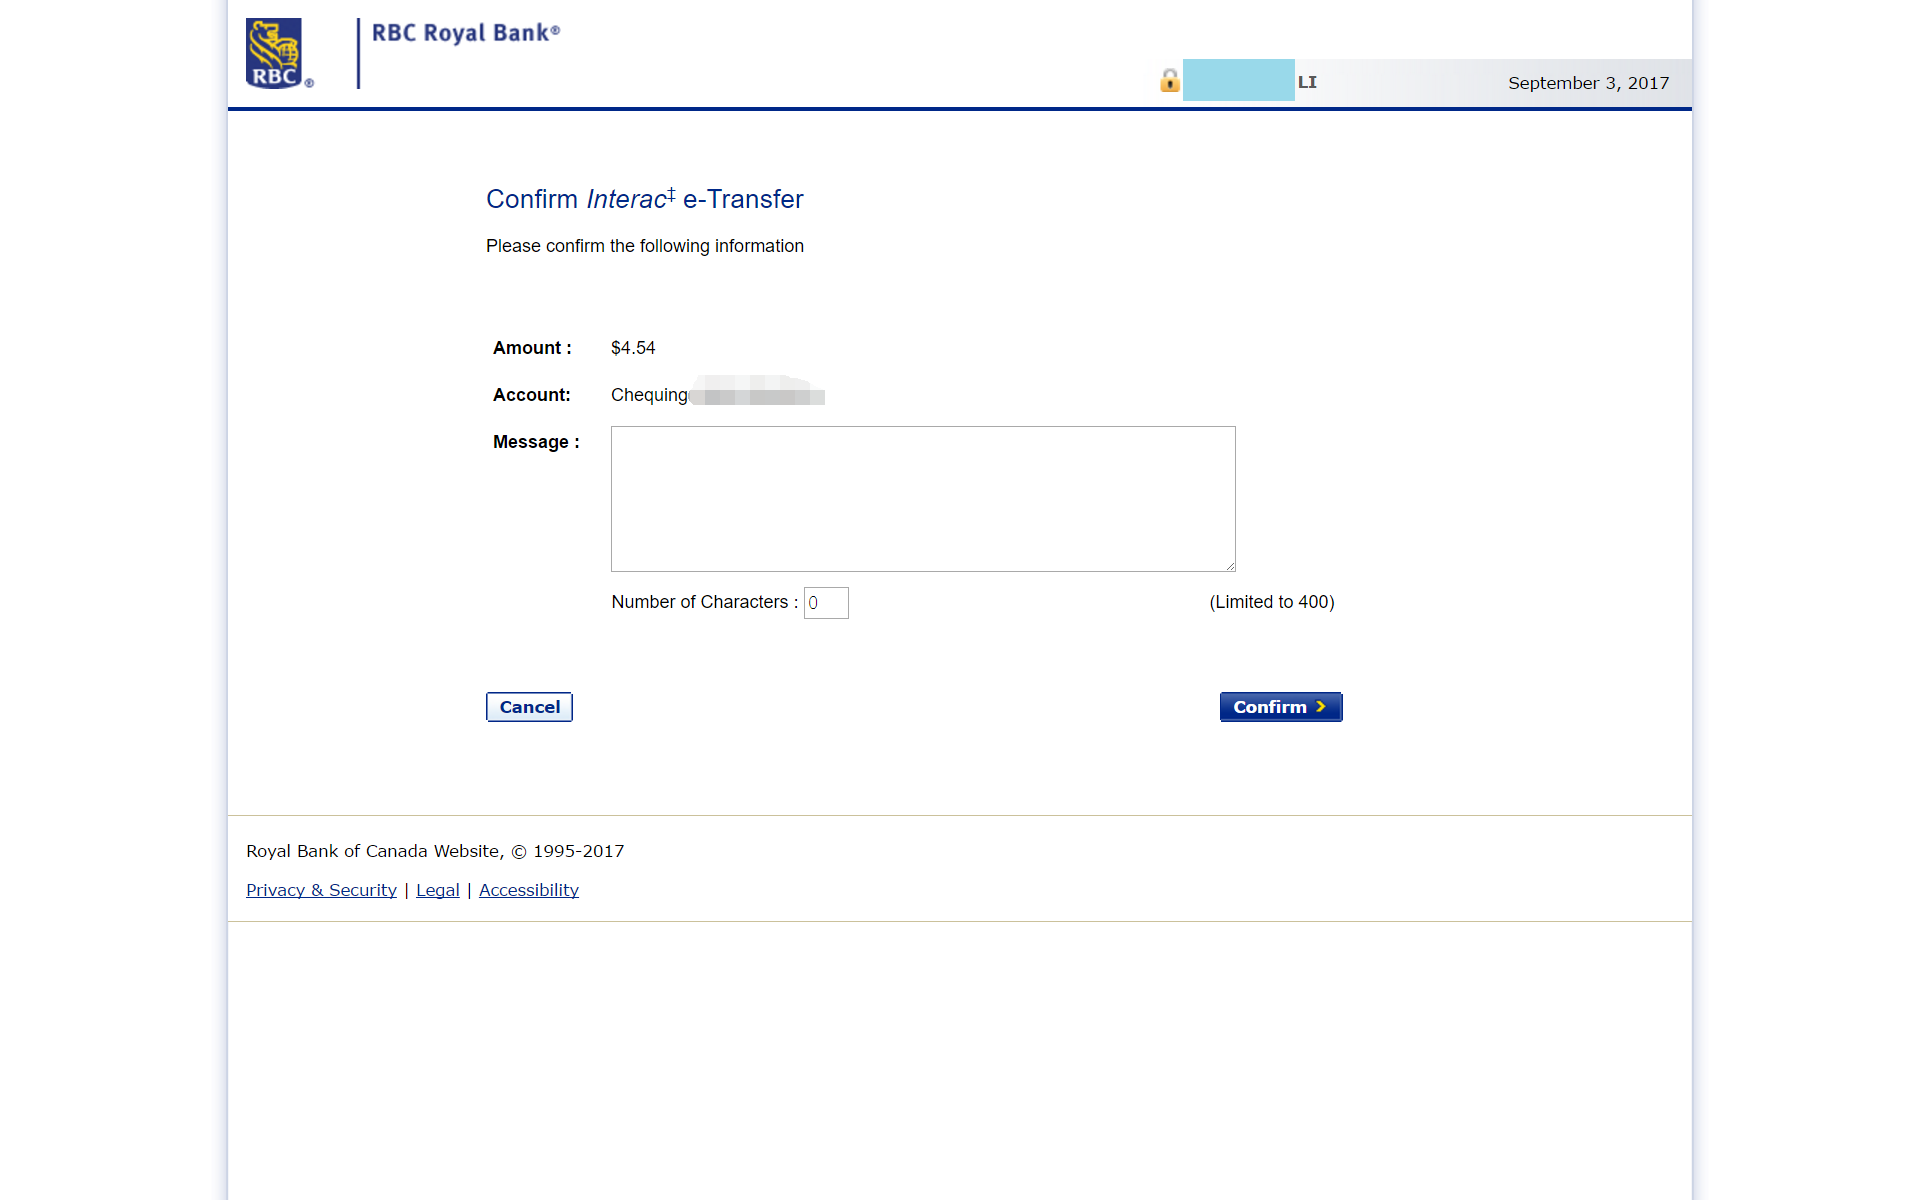Click the September 3, 2017 date

(1589, 83)
